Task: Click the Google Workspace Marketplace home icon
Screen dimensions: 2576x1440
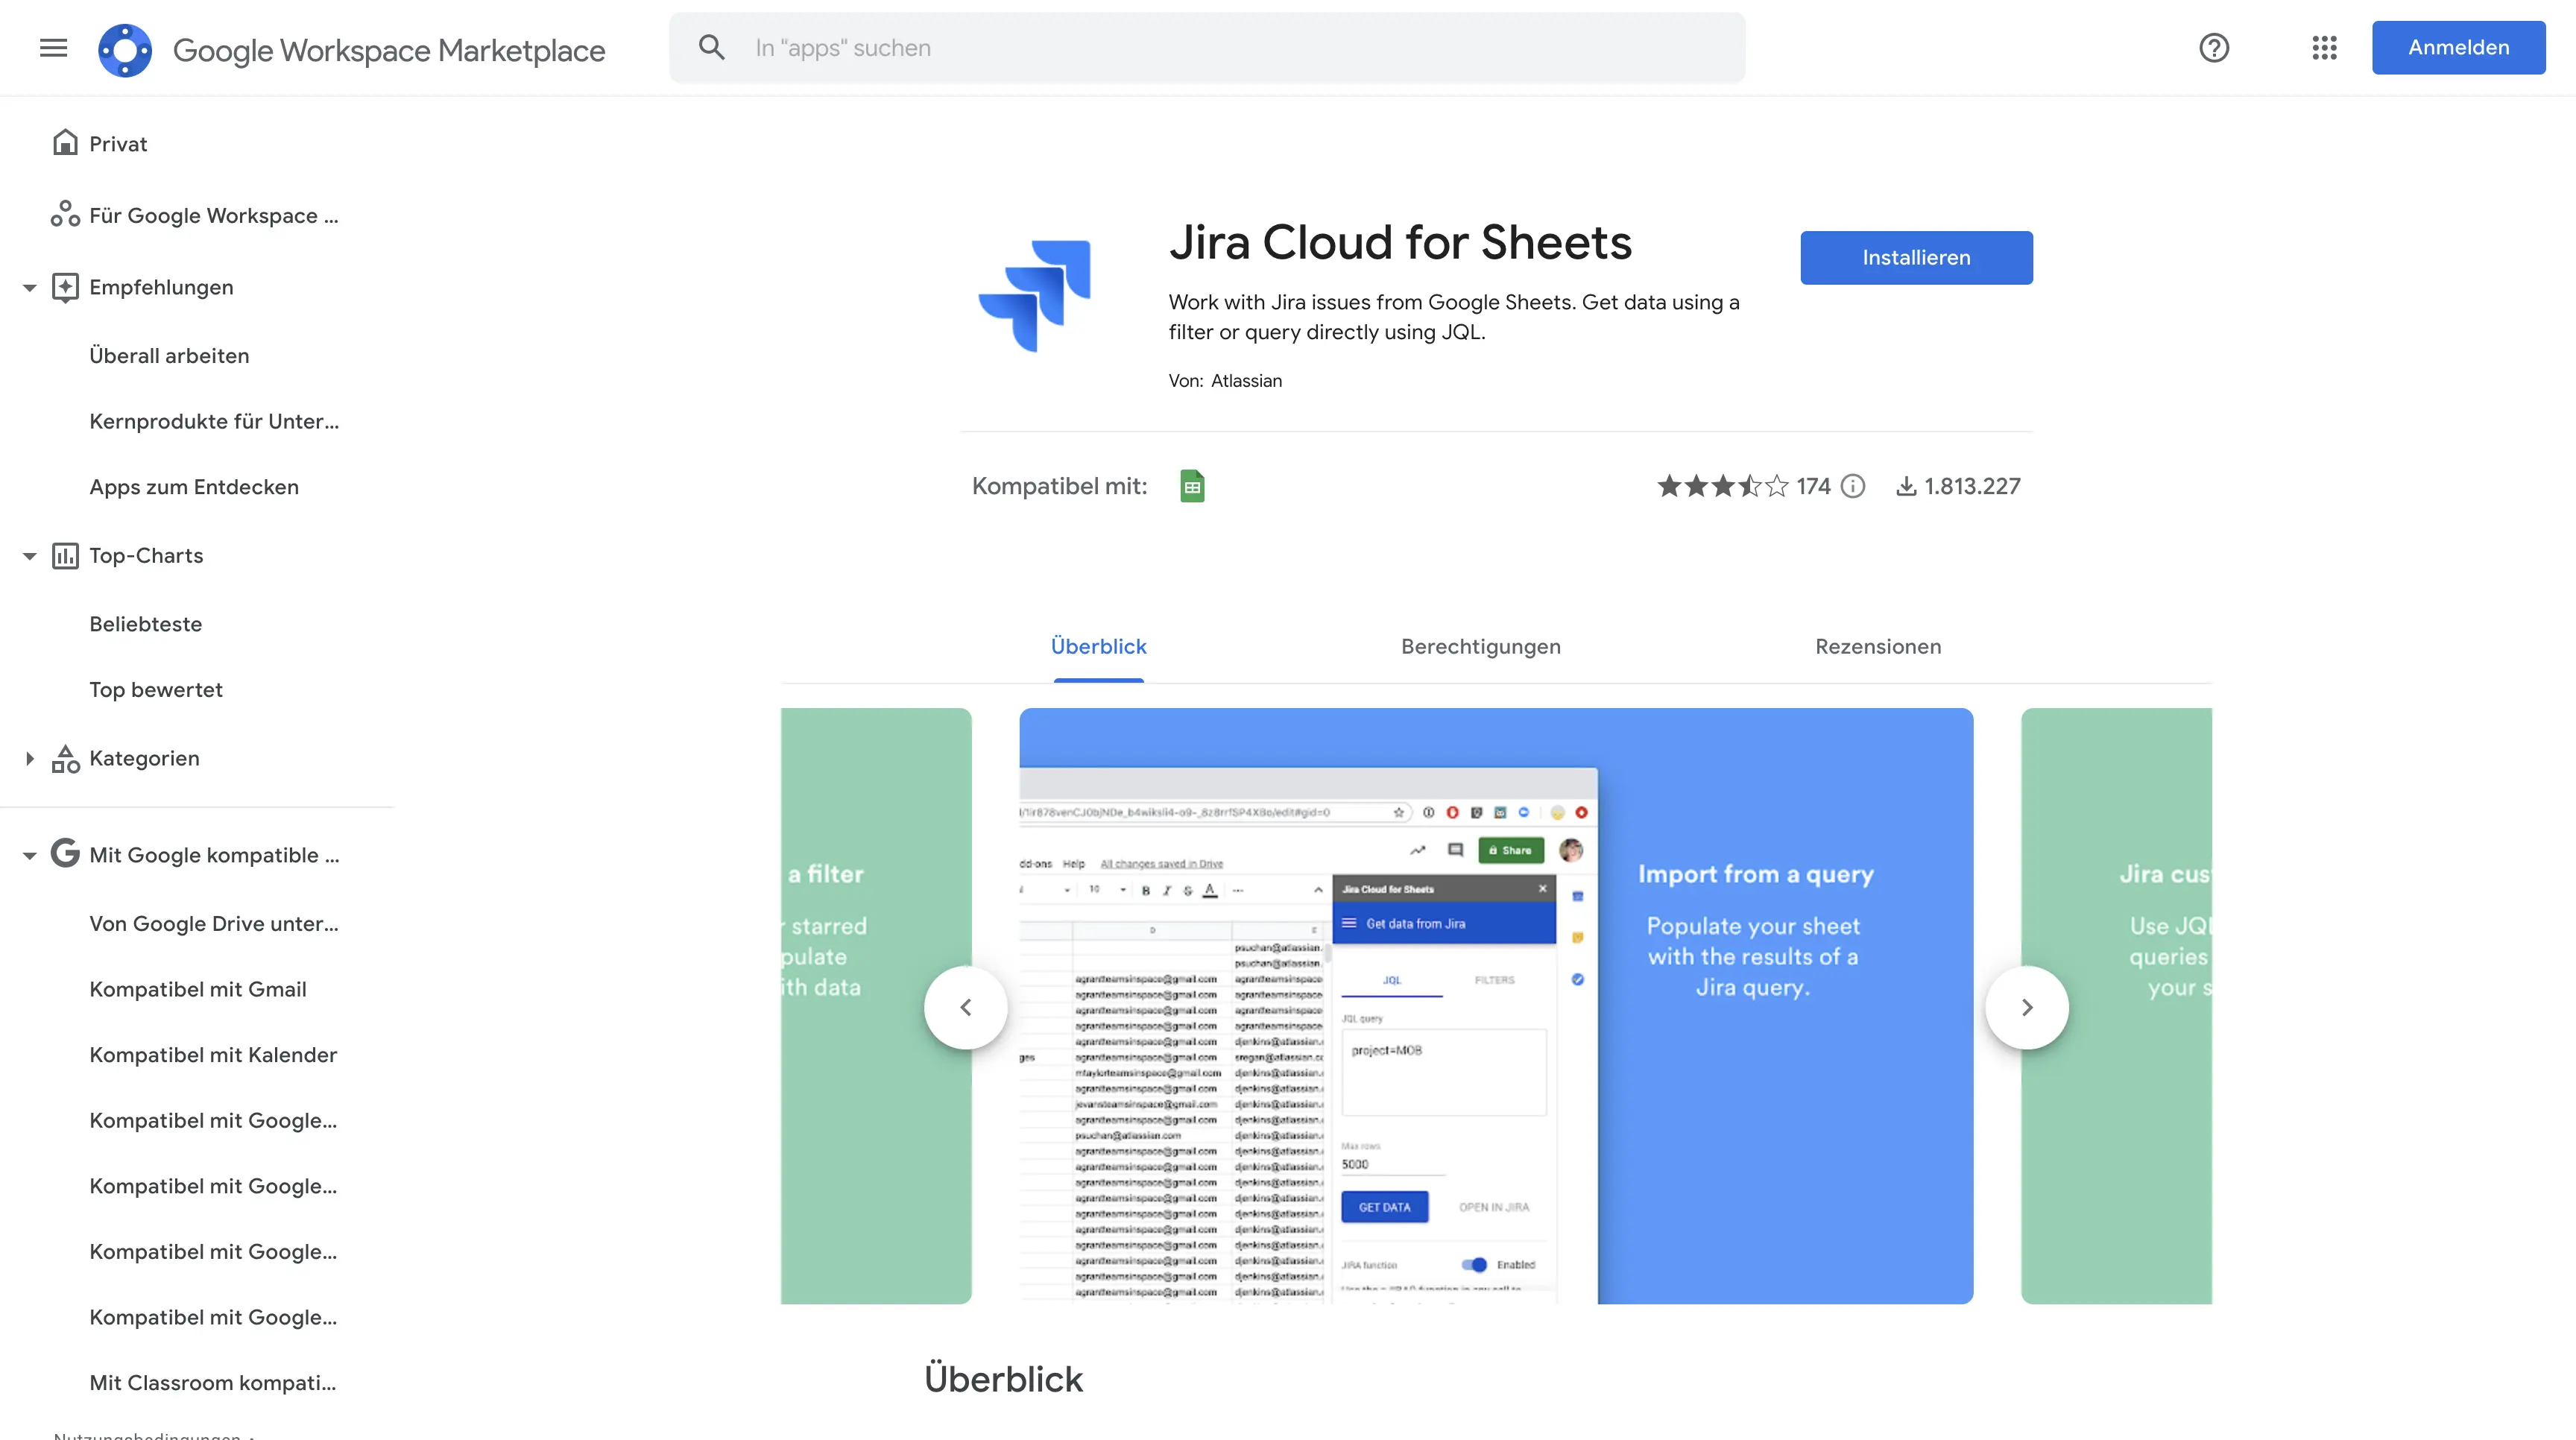Action: [x=124, y=48]
